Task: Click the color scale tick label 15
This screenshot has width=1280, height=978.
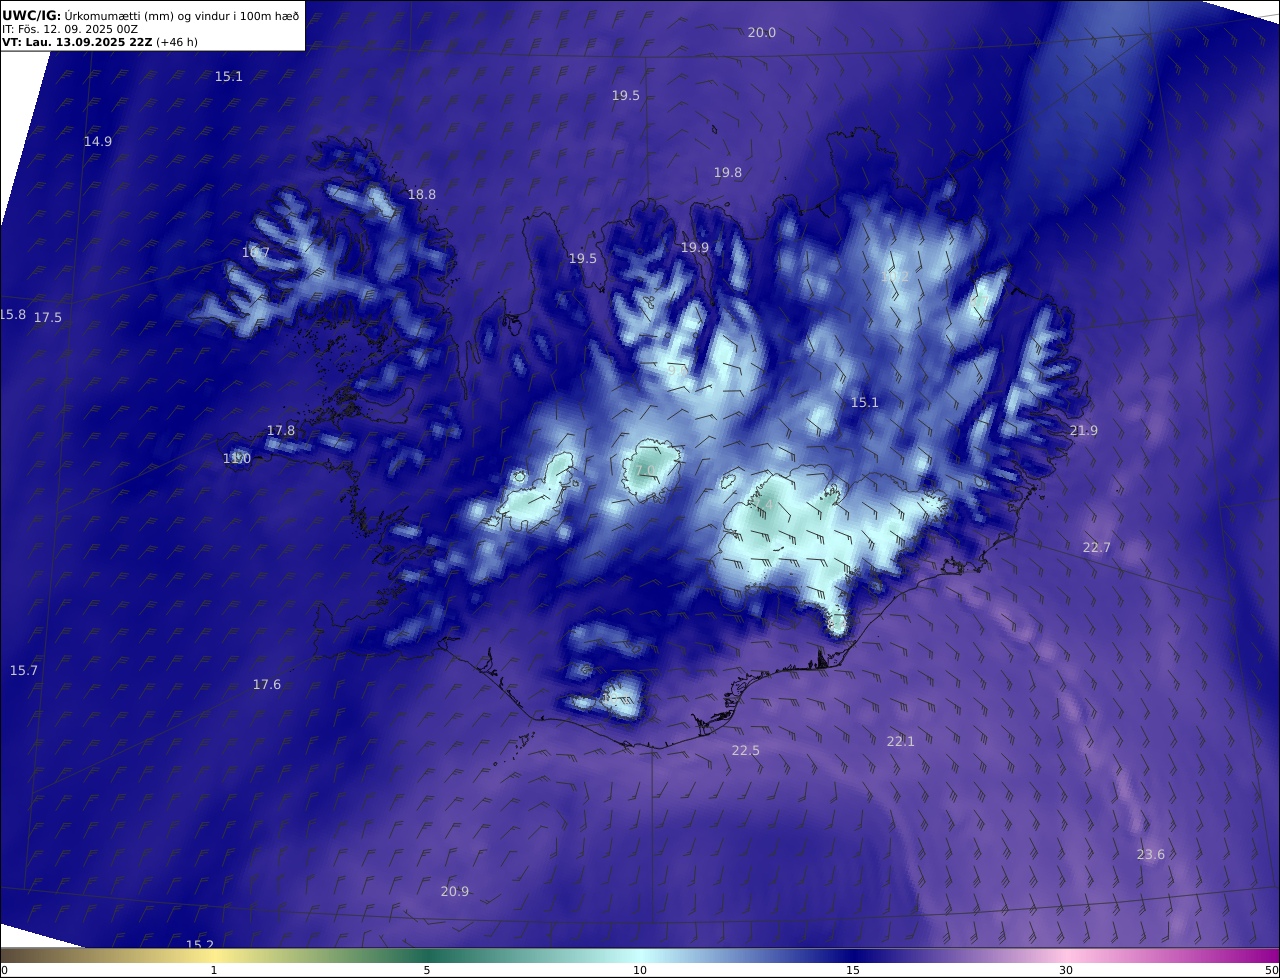Action: [x=853, y=970]
